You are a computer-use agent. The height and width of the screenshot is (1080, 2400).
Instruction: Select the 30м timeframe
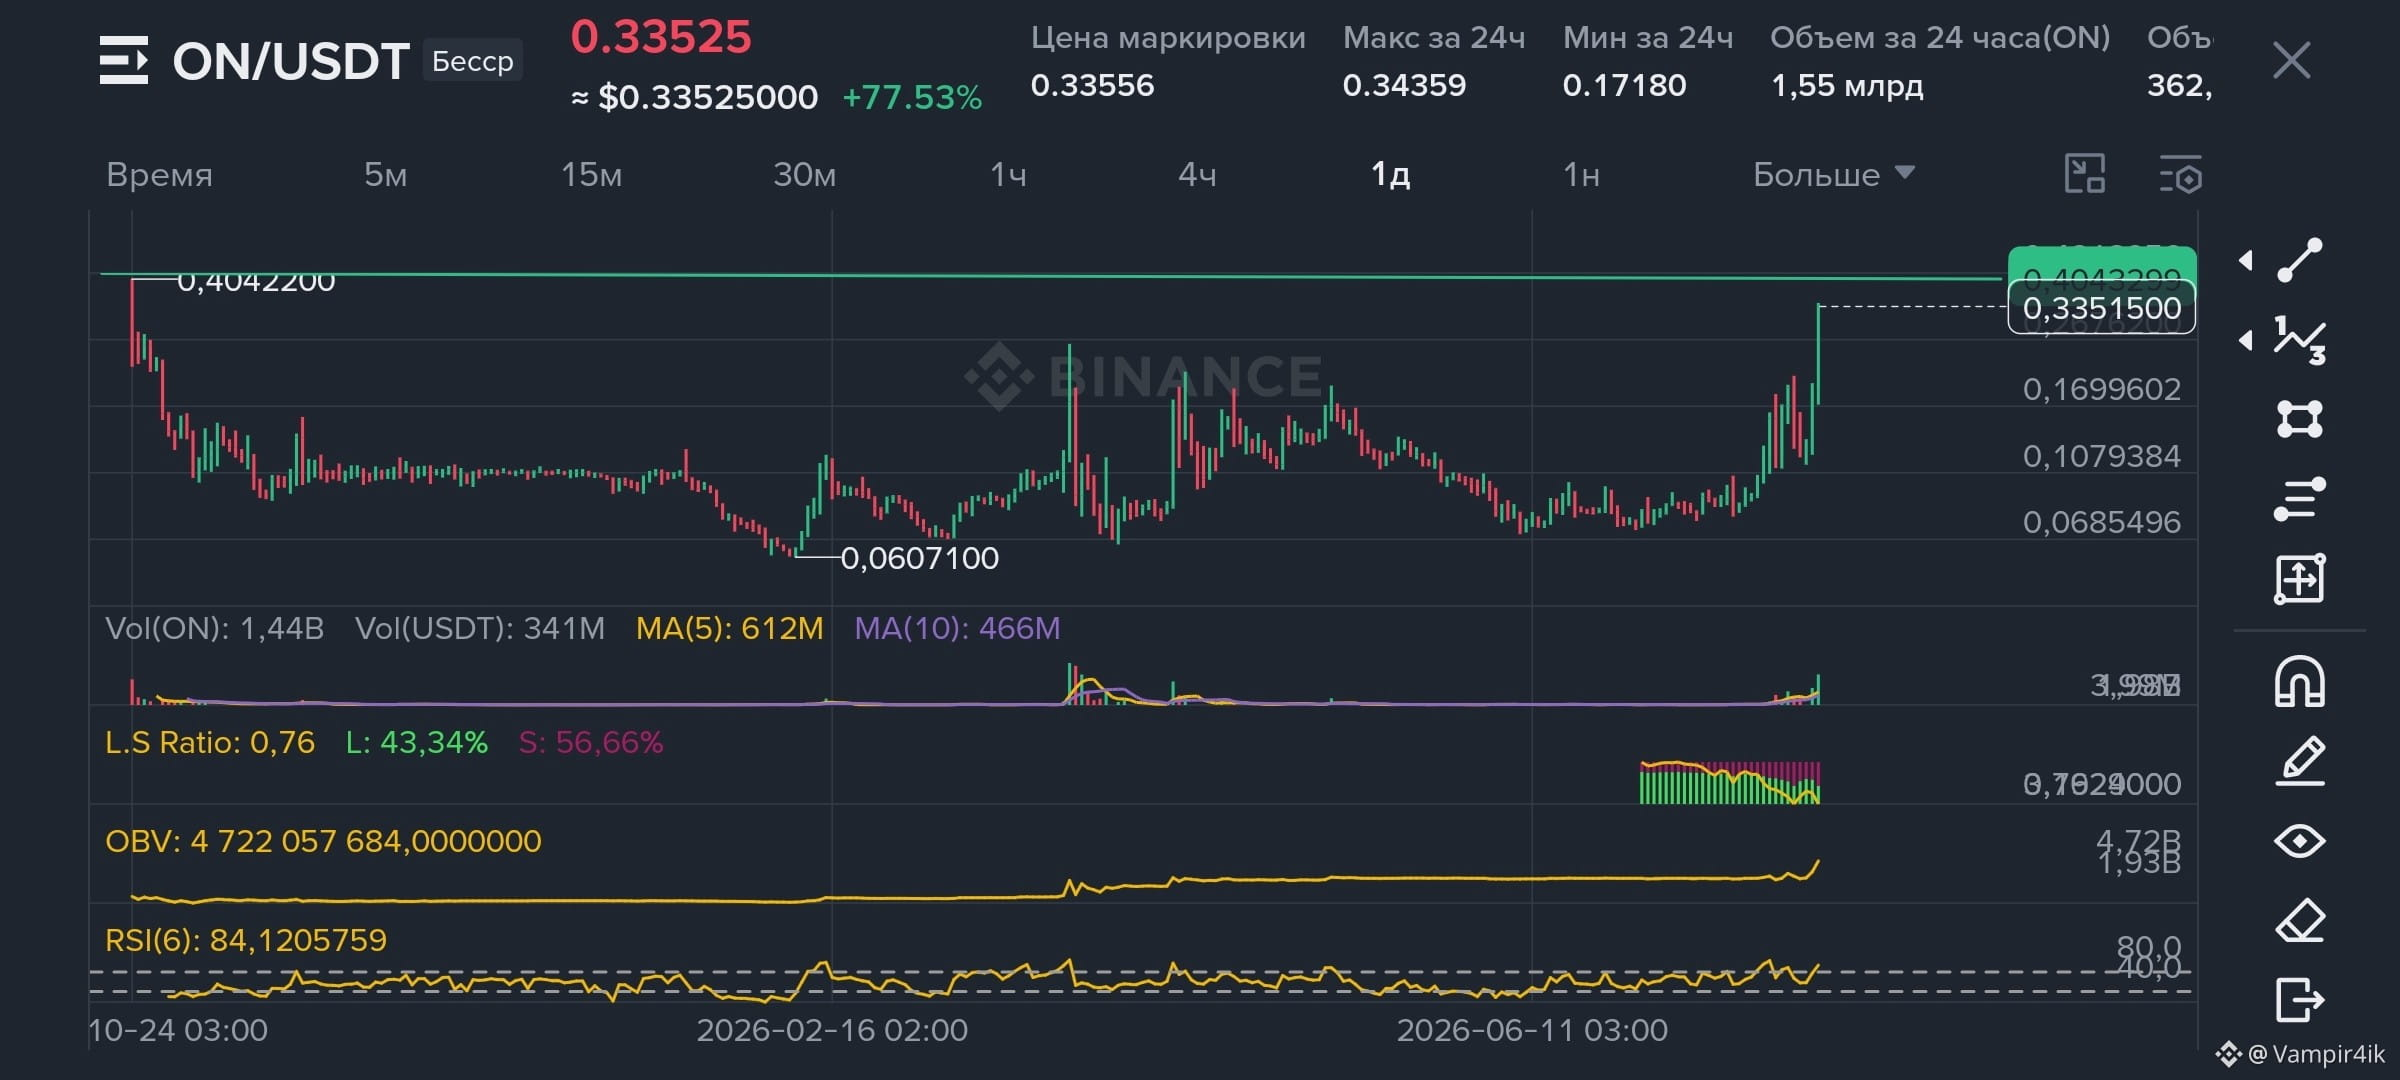[x=804, y=175]
